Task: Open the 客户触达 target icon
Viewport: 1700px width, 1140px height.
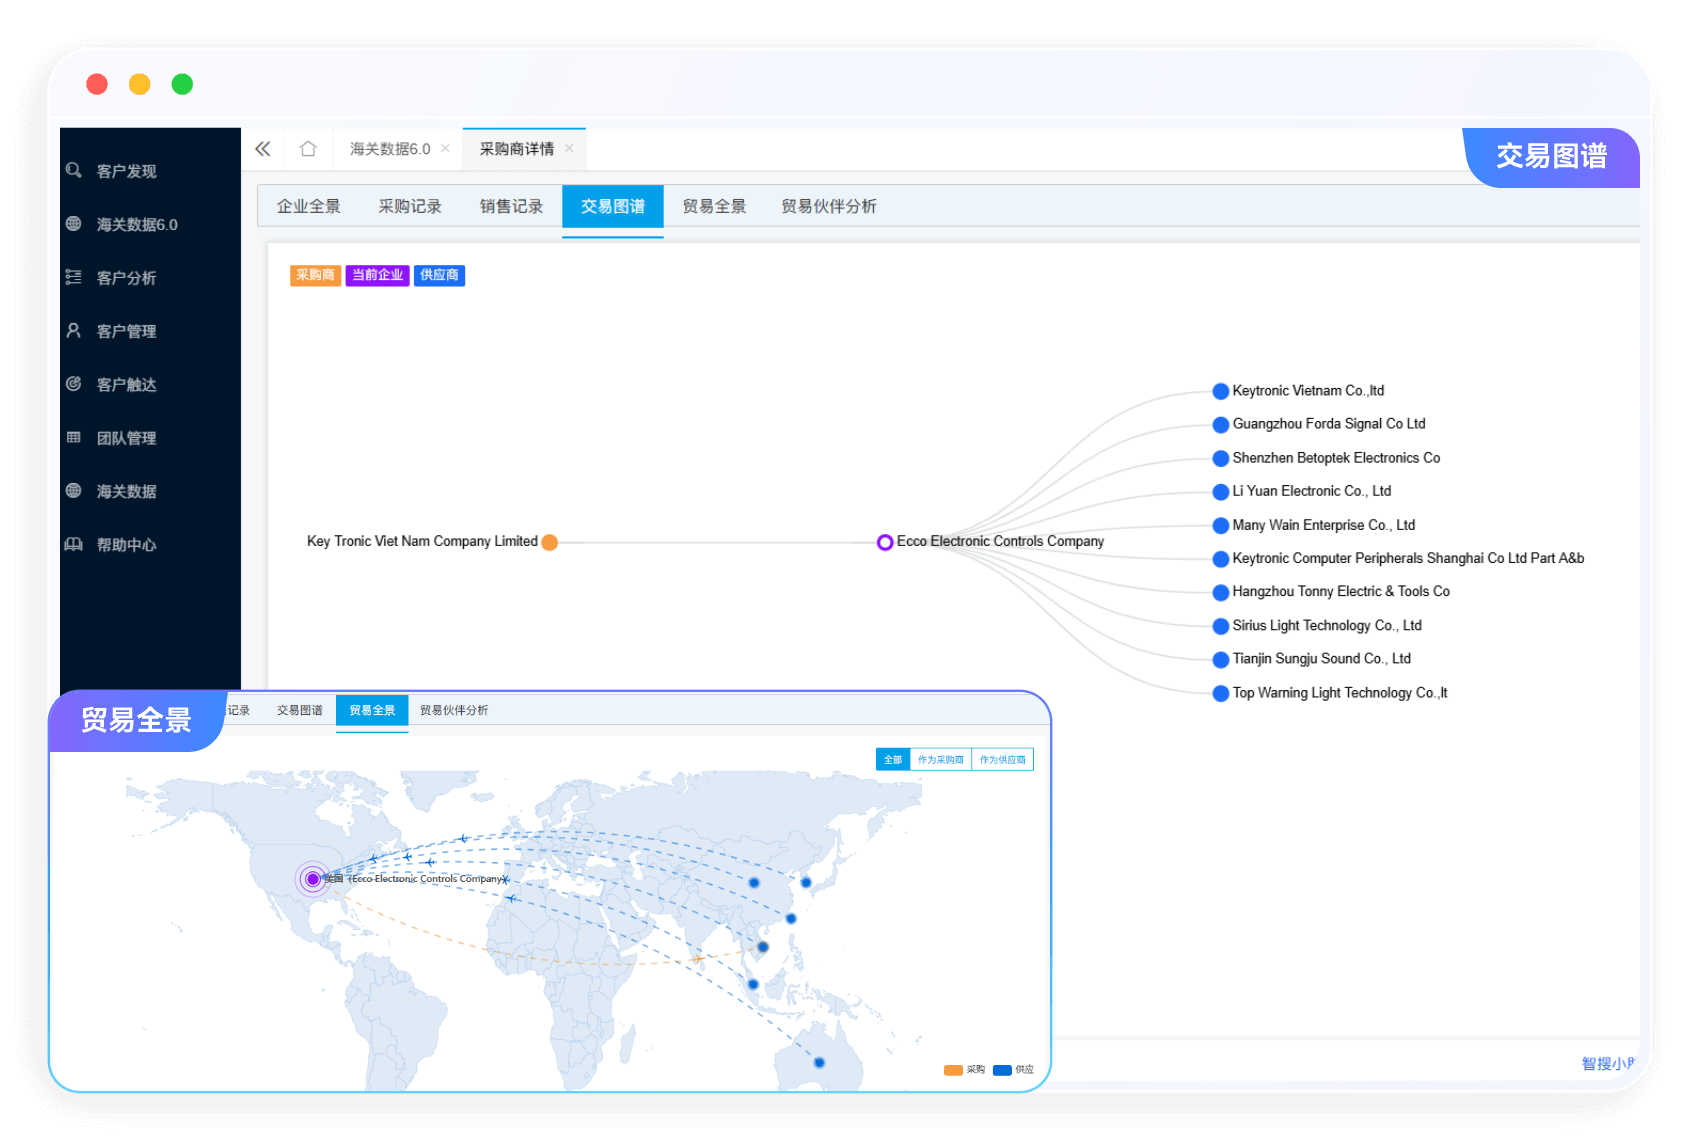Action: [74, 384]
